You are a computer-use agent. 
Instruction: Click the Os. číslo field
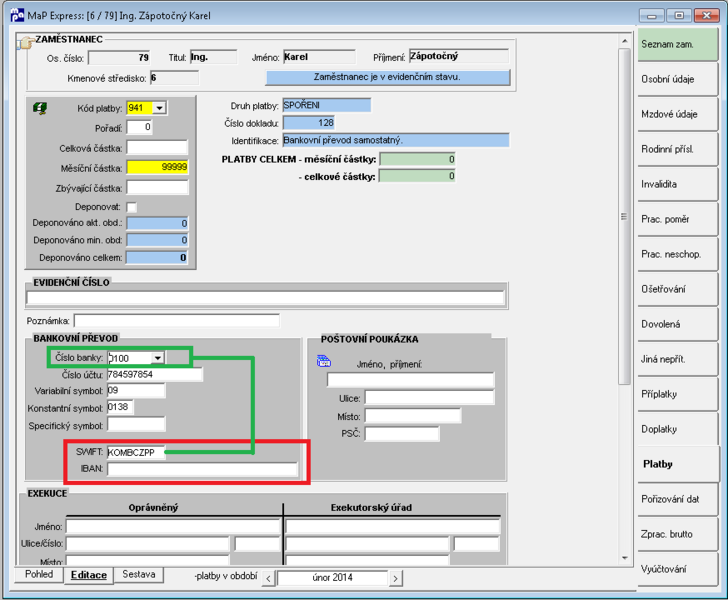119,58
